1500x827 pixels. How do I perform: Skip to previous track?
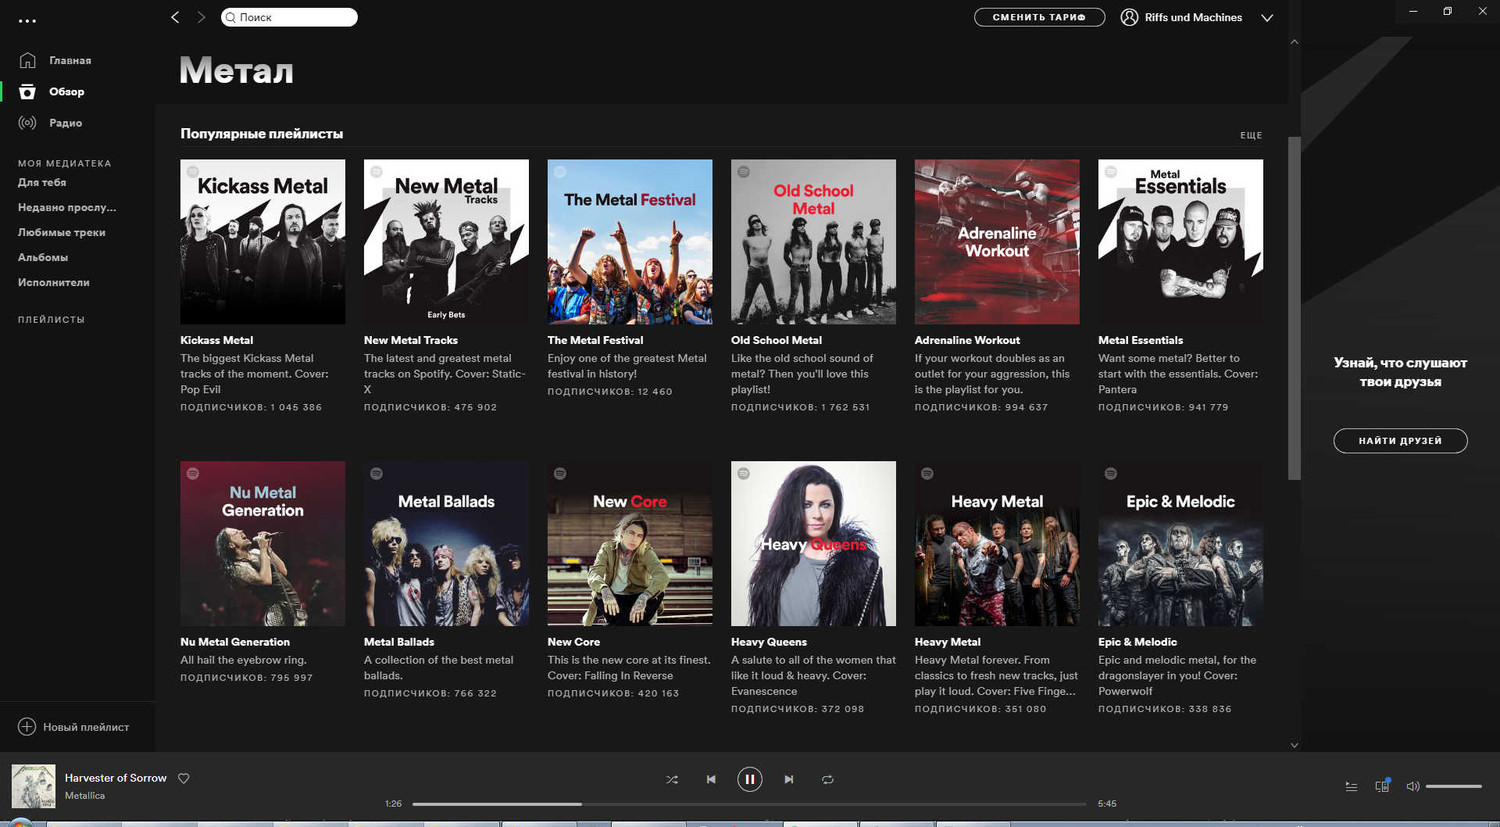click(x=711, y=779)
